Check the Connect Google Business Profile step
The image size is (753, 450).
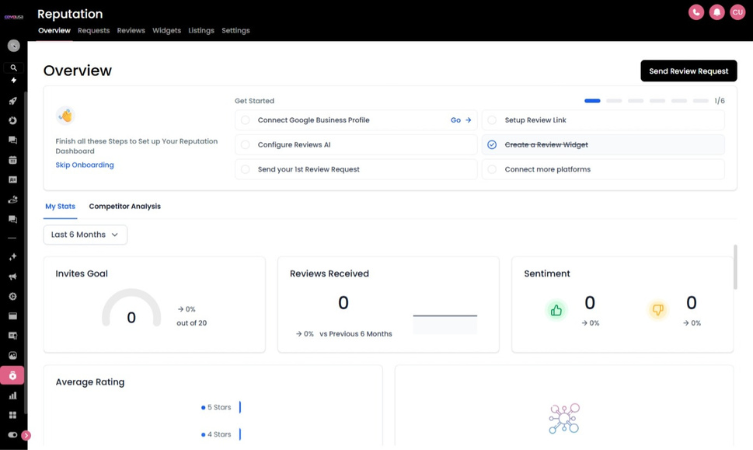245,120
